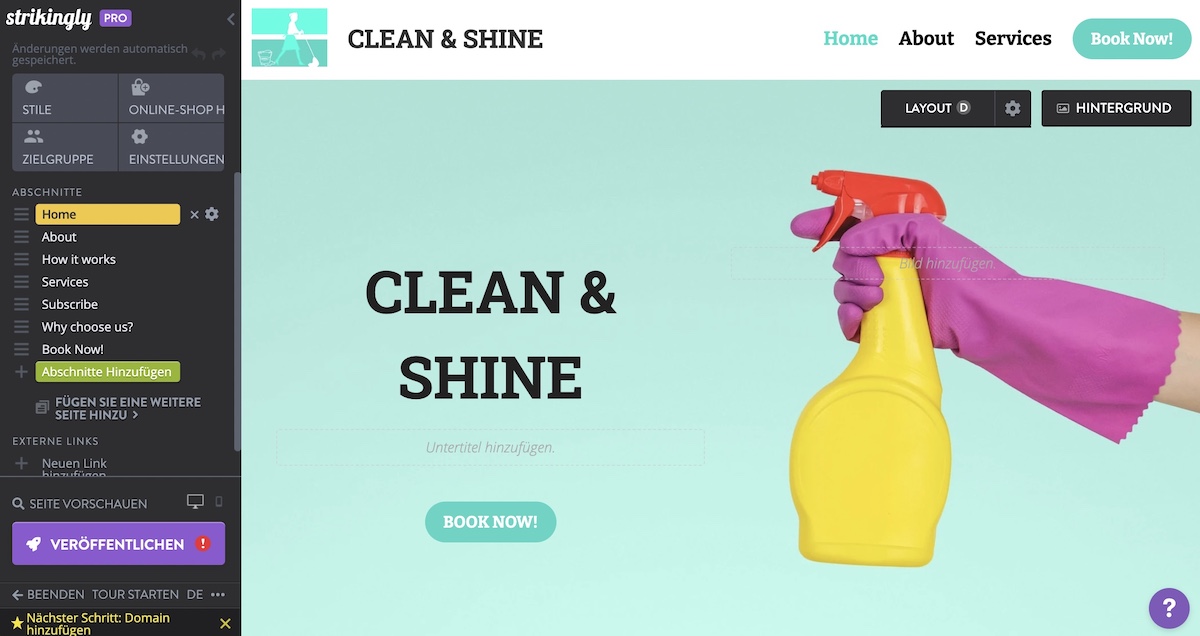Open Home section settings gear
Viewport: 1200px width, 636px height.
(x=212, y=214)
